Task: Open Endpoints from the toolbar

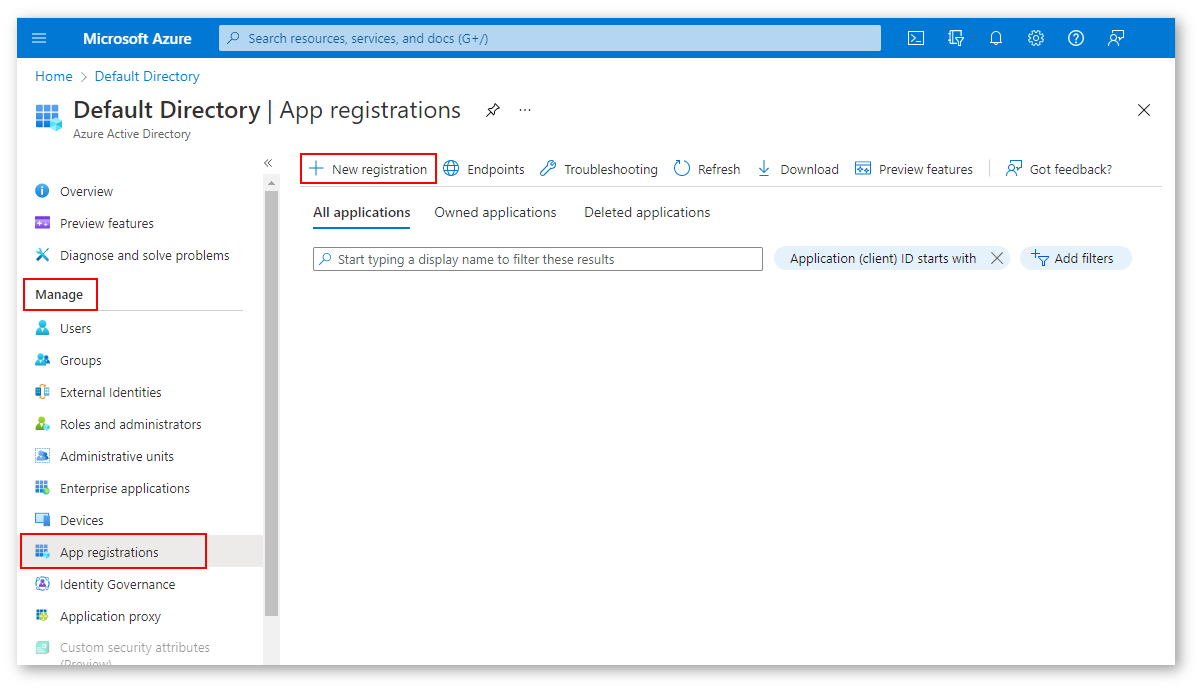Action: pos(484,169)
